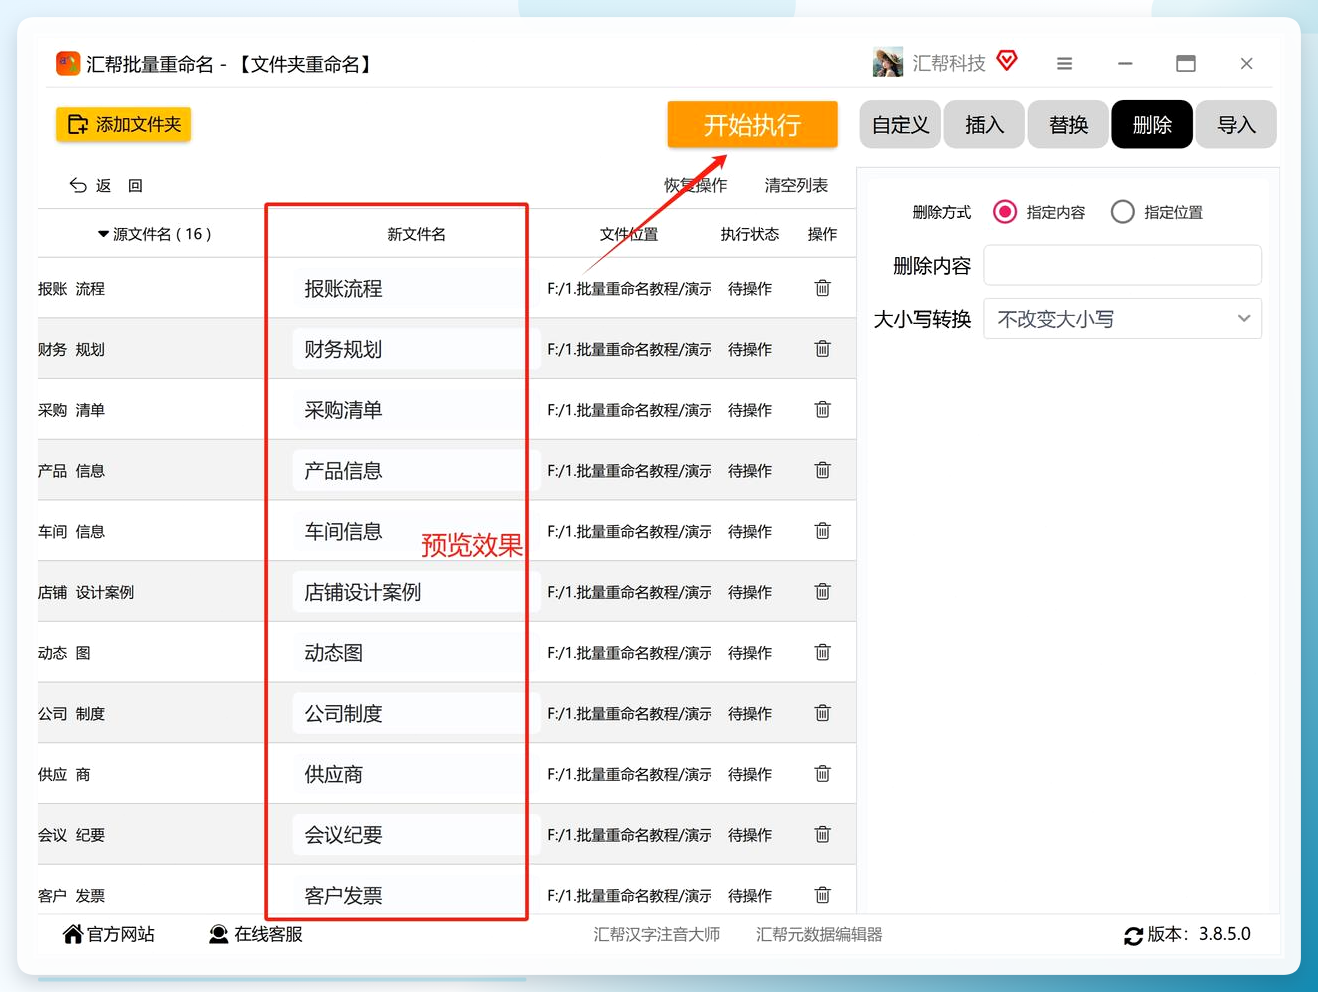
Task: Edit new file name 财务规划
Action: (416, 349)
